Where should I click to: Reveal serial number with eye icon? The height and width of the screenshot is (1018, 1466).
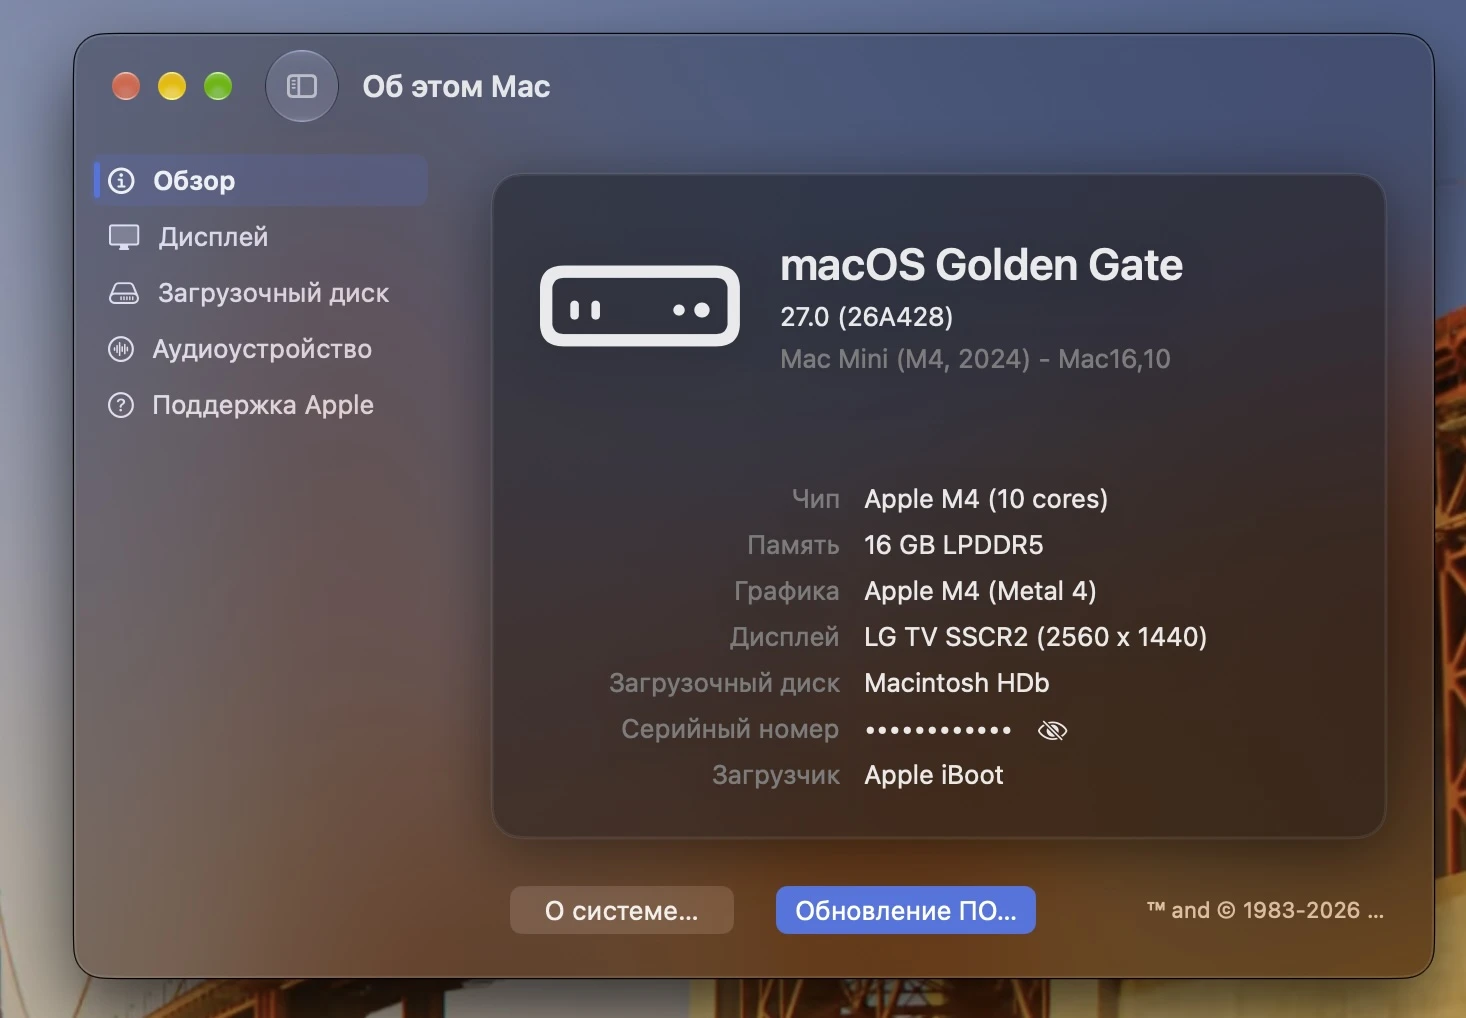pyautogui.click(x=1052, y=731)
